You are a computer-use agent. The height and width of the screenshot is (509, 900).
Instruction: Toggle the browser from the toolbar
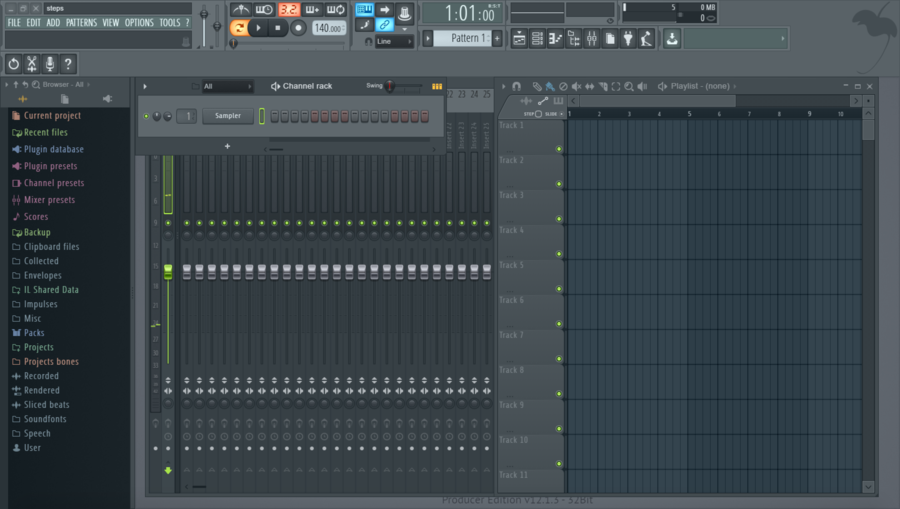click(574, 38)
